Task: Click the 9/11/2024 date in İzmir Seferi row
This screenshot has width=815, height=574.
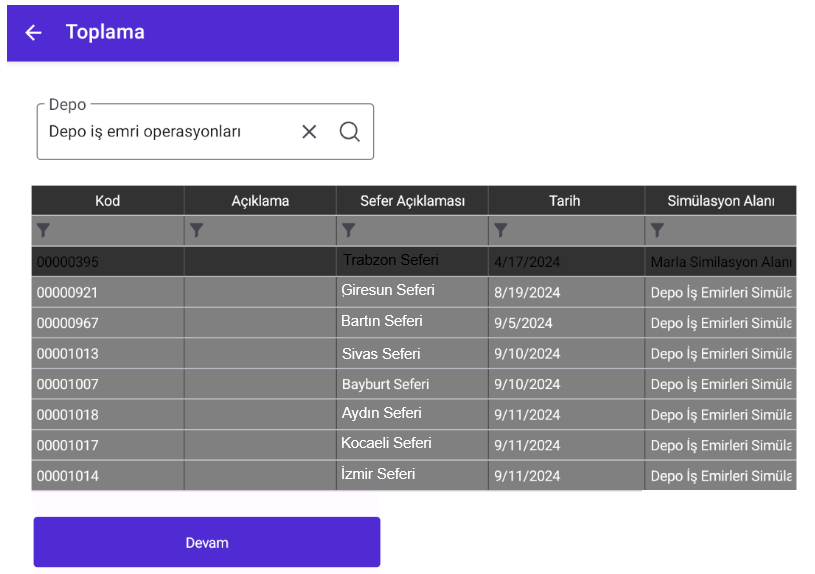Action: coord(527,476)
